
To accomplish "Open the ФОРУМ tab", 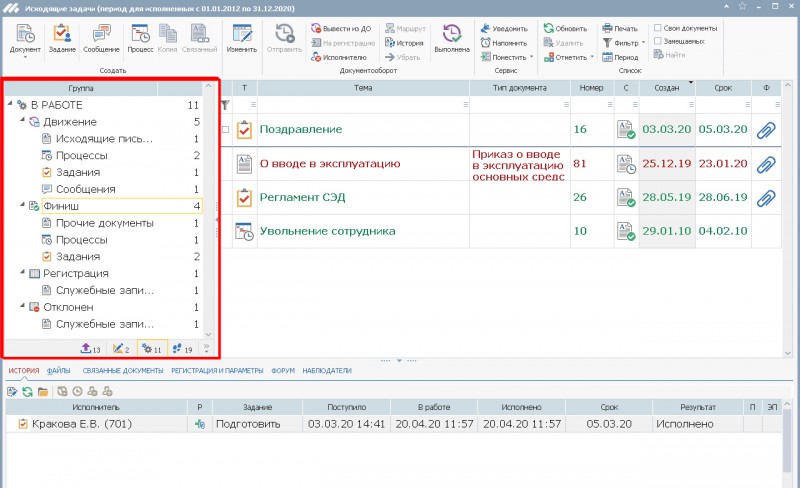I will [x=283, y=371].
